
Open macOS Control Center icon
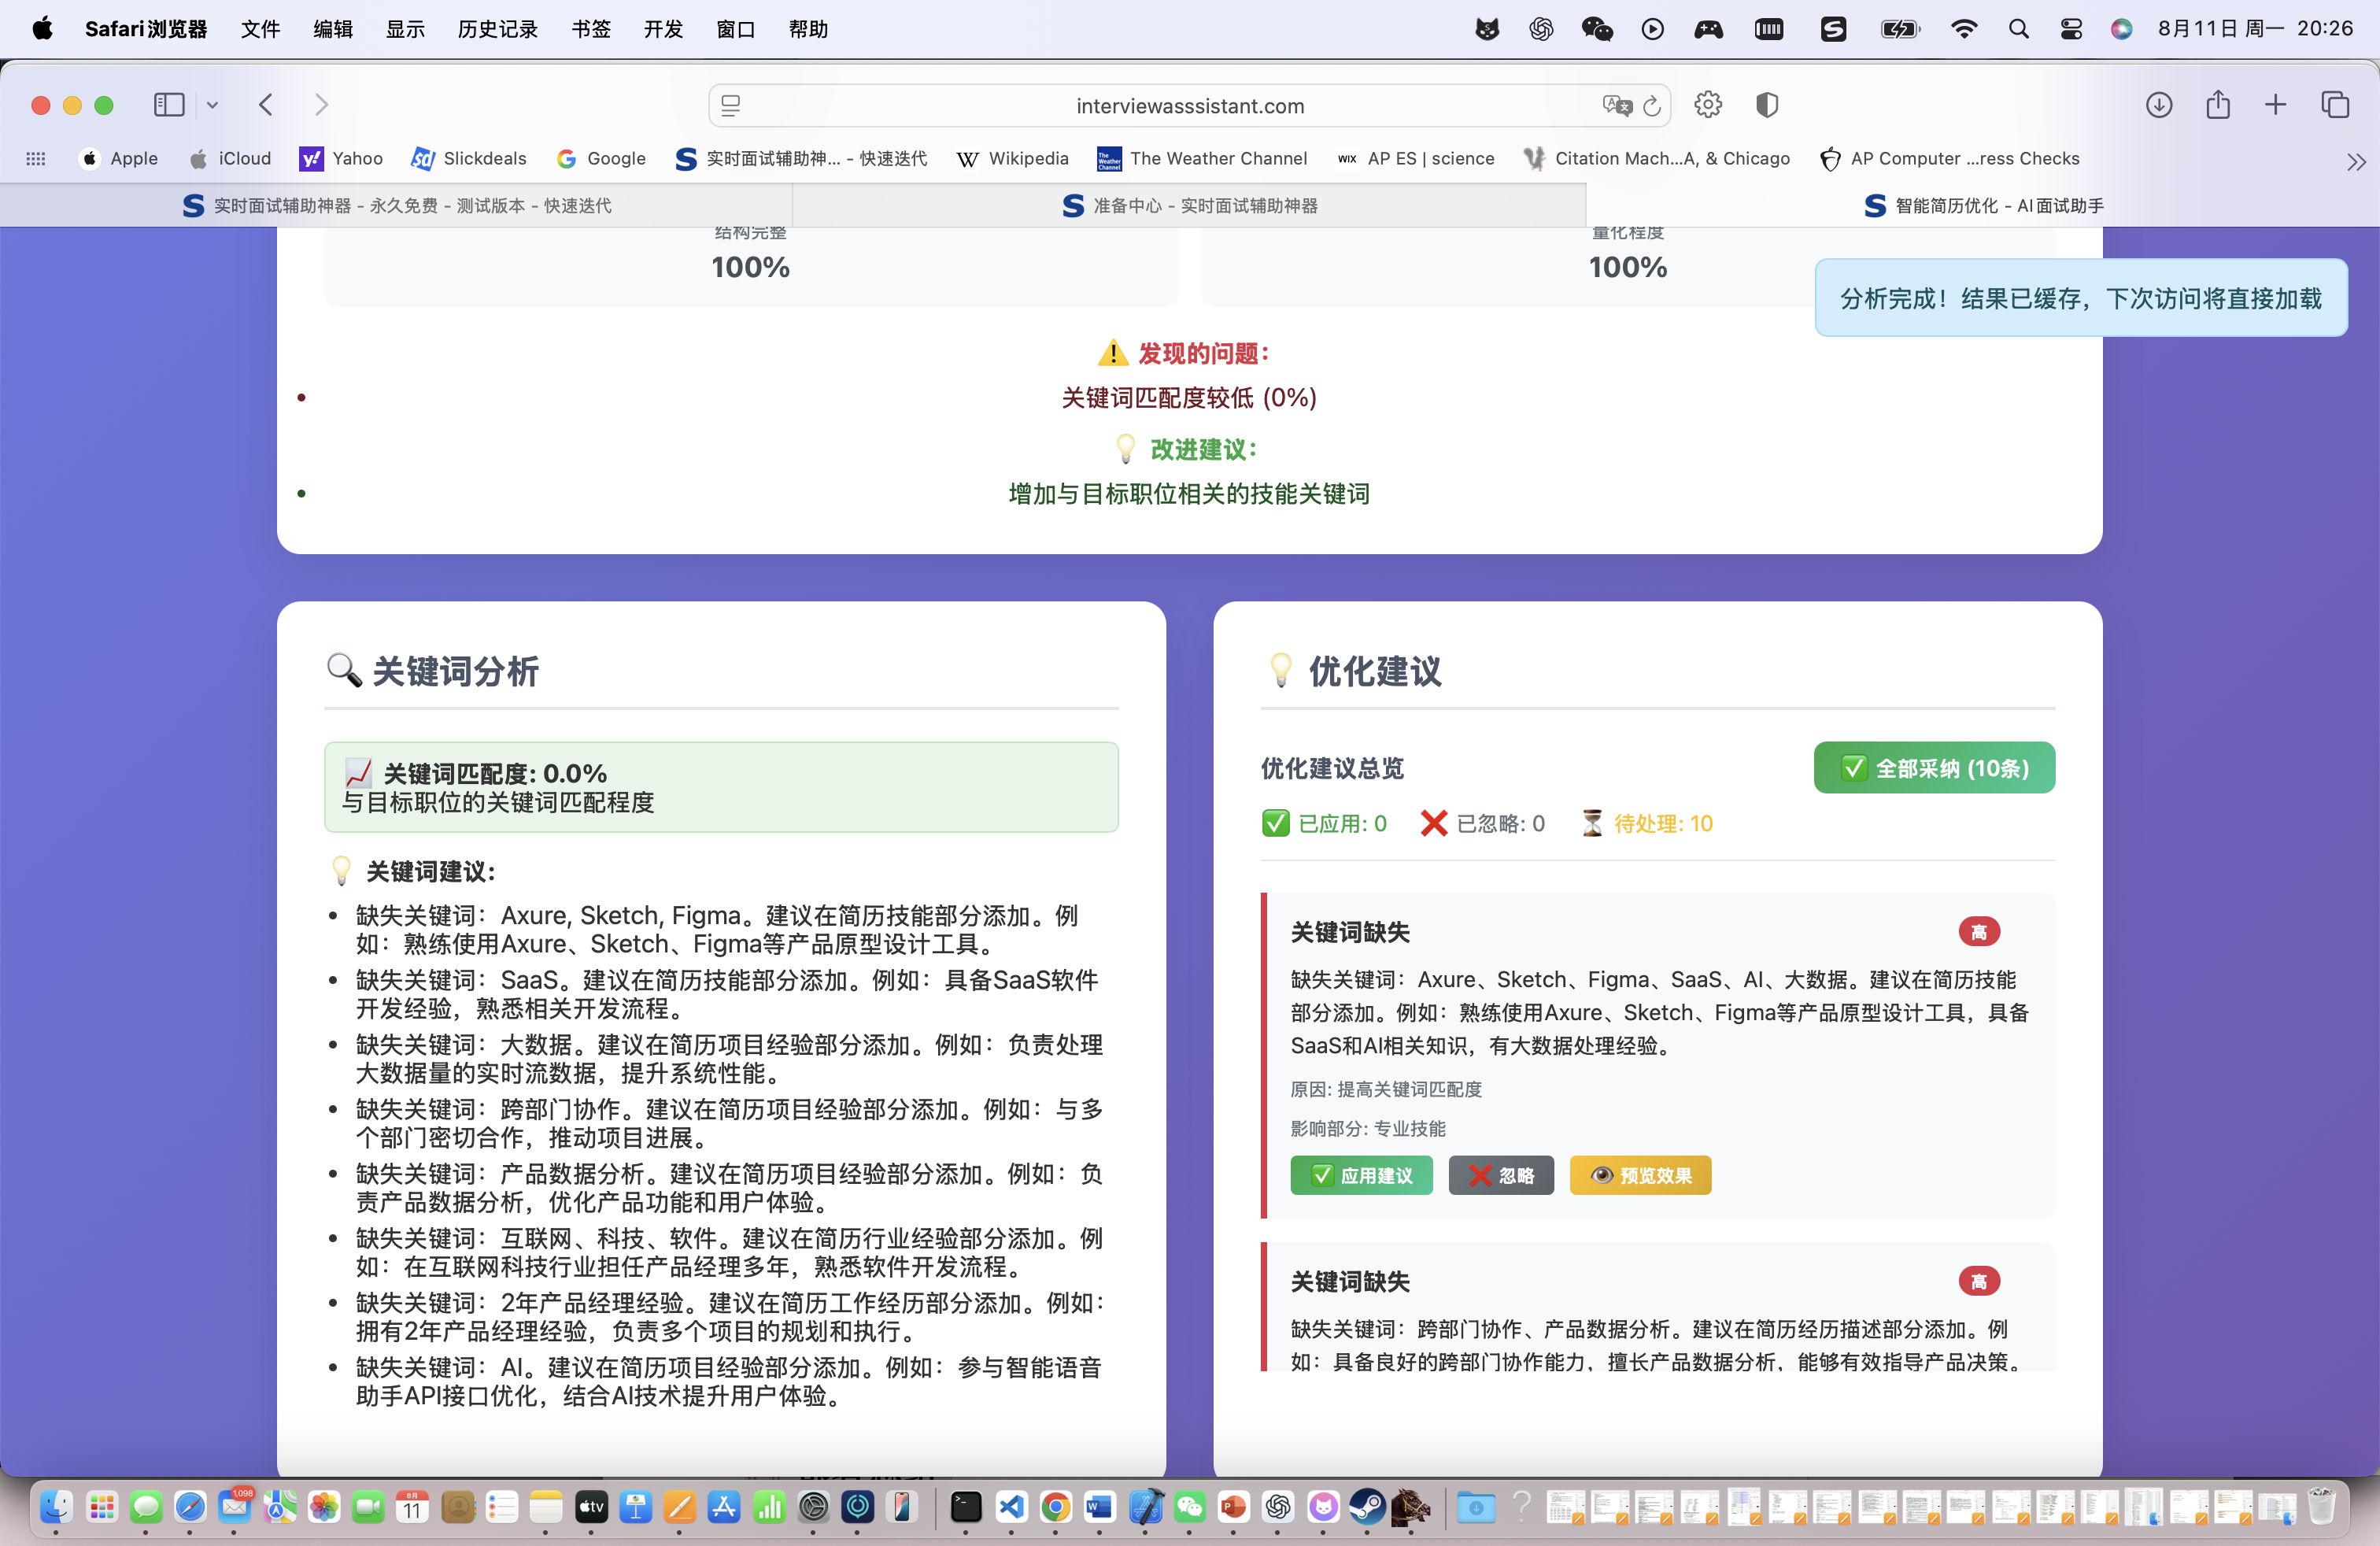(x=2071, y=29)
